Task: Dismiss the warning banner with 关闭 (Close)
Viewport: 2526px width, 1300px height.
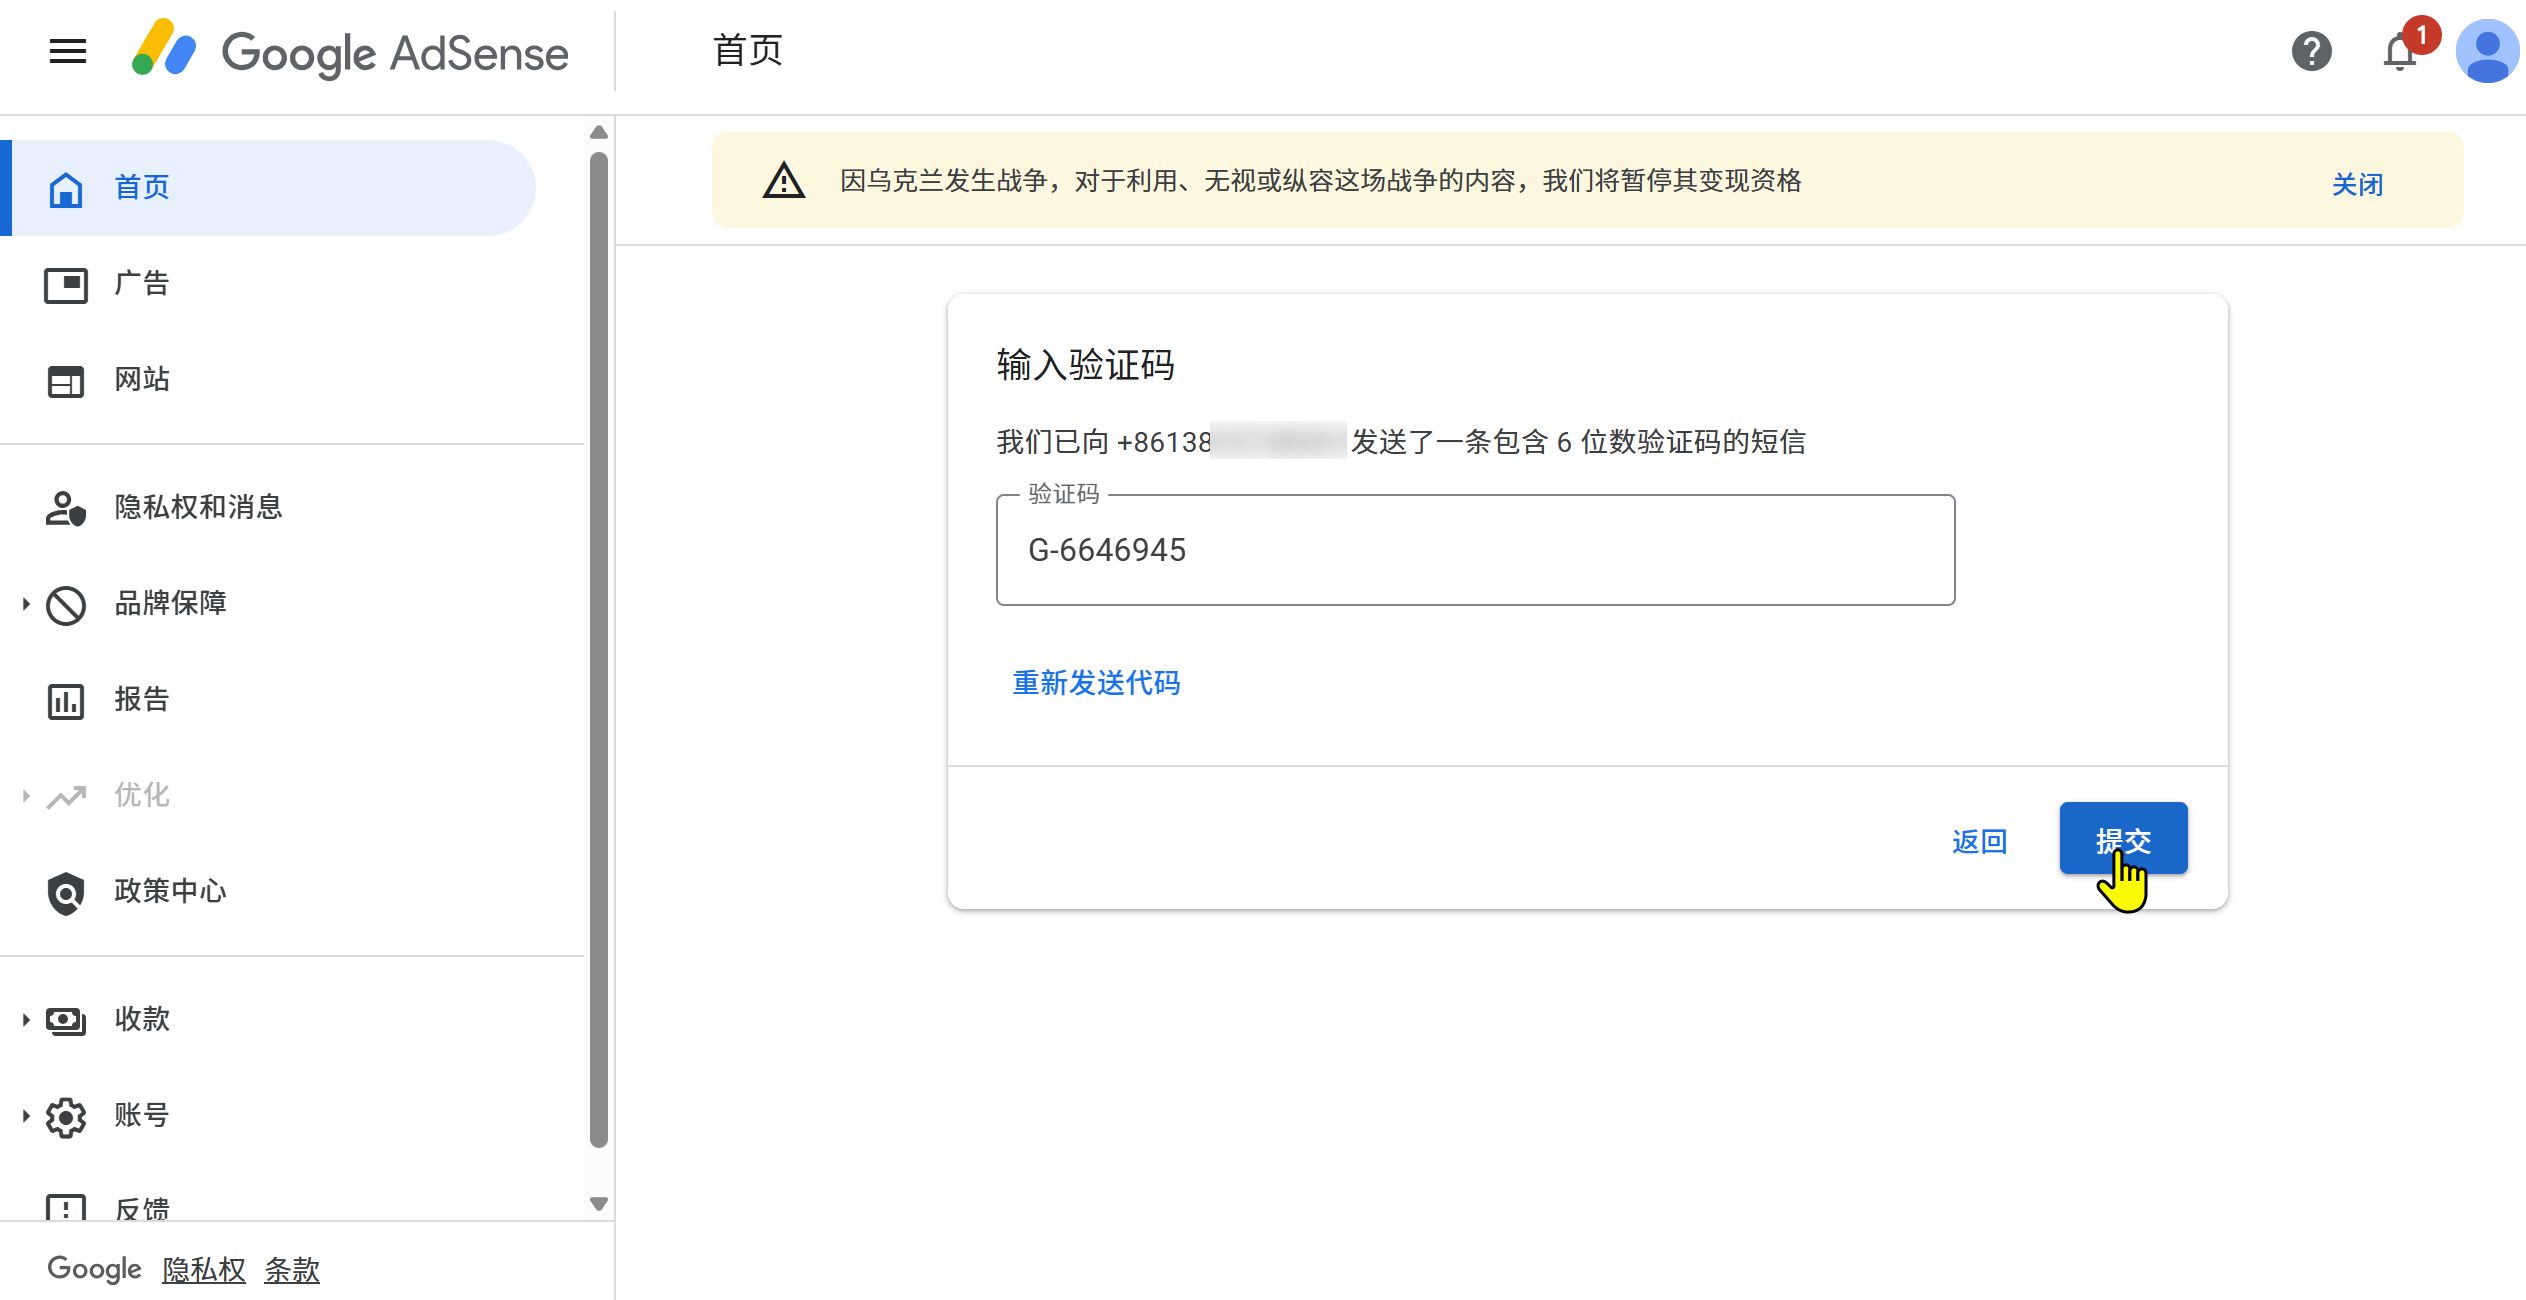Action: 2357,185
